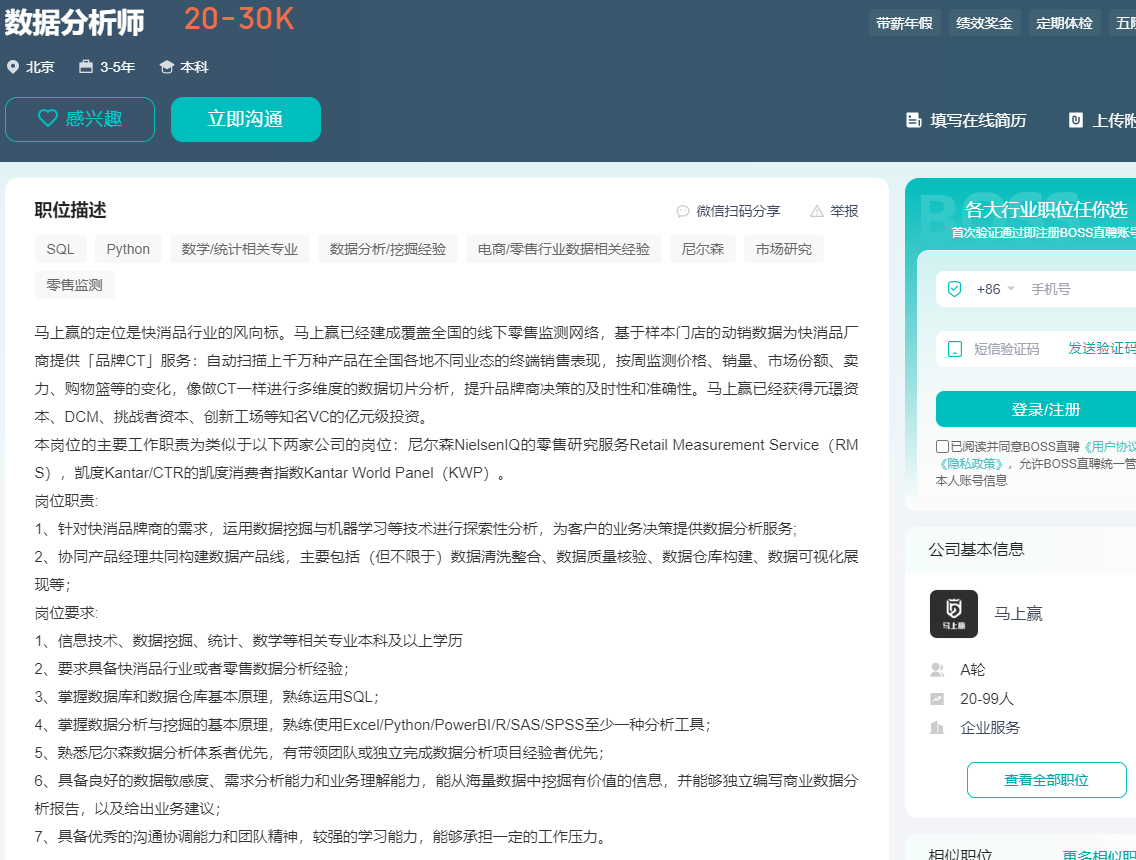Click the warning triangle report icon
The width and height of the screenshot is (1136, 860).
tap(816, 212)
